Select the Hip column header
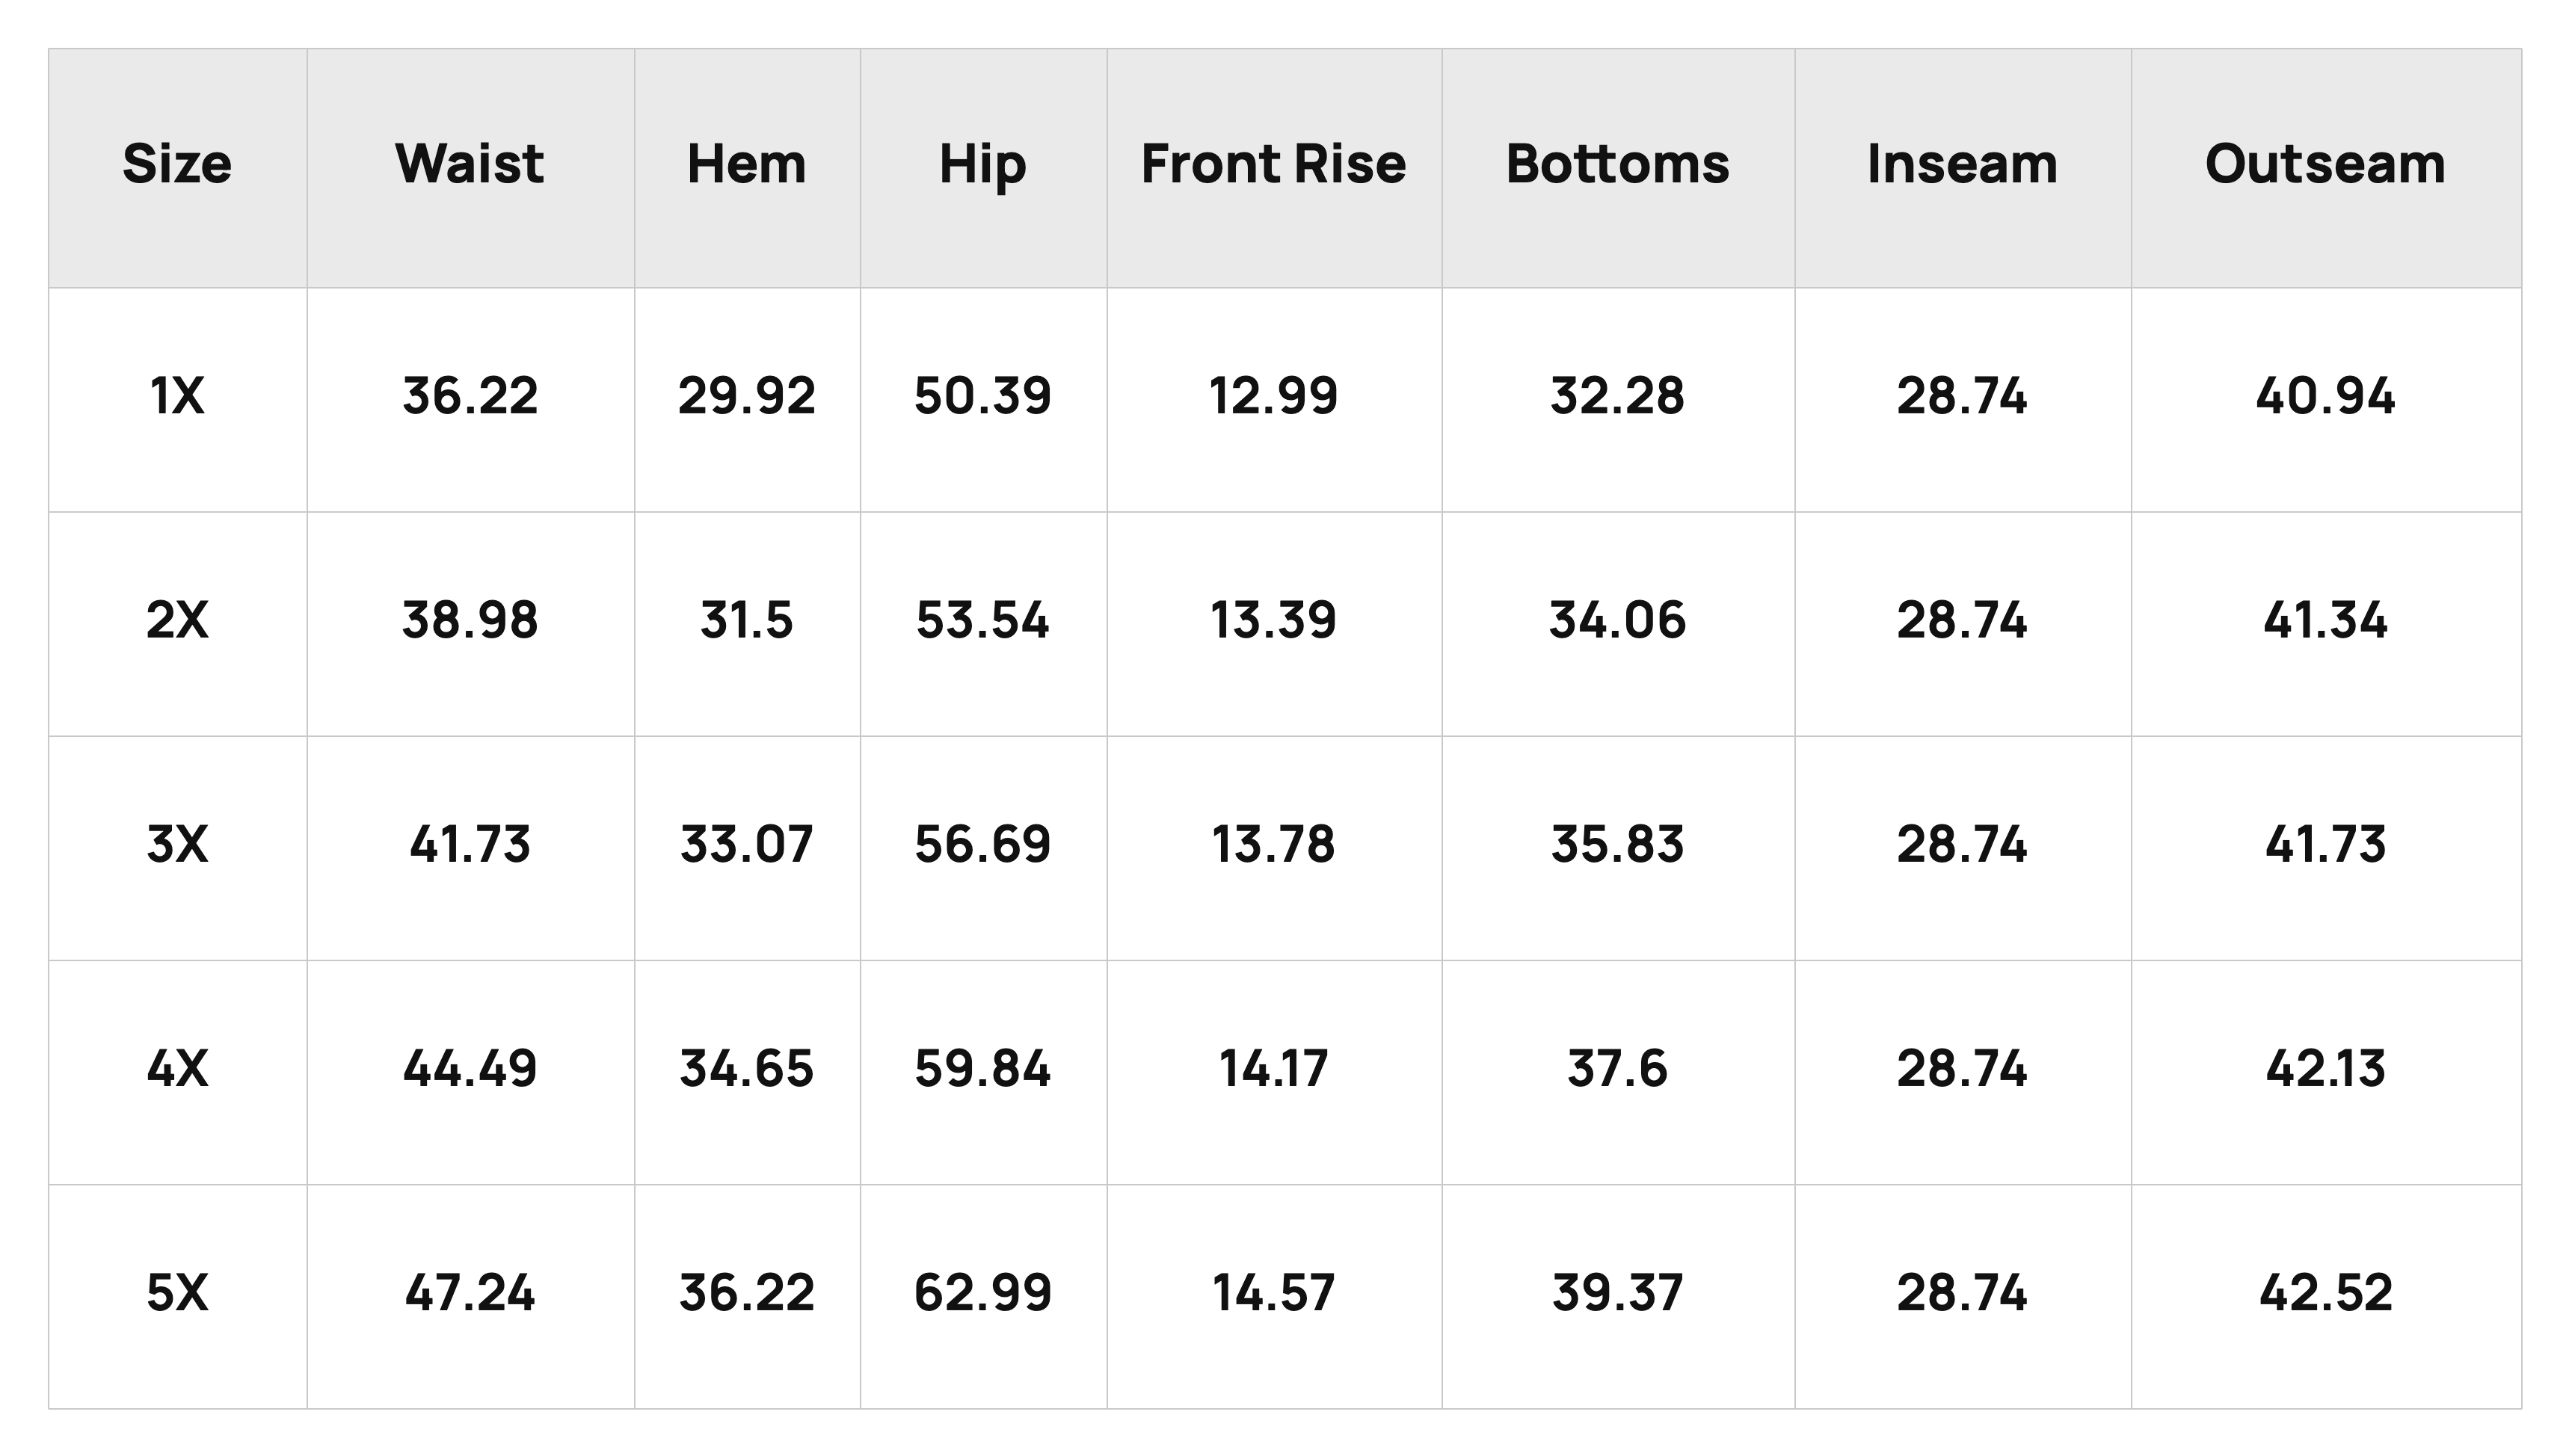The image size is (2569, 1456). 983,166
